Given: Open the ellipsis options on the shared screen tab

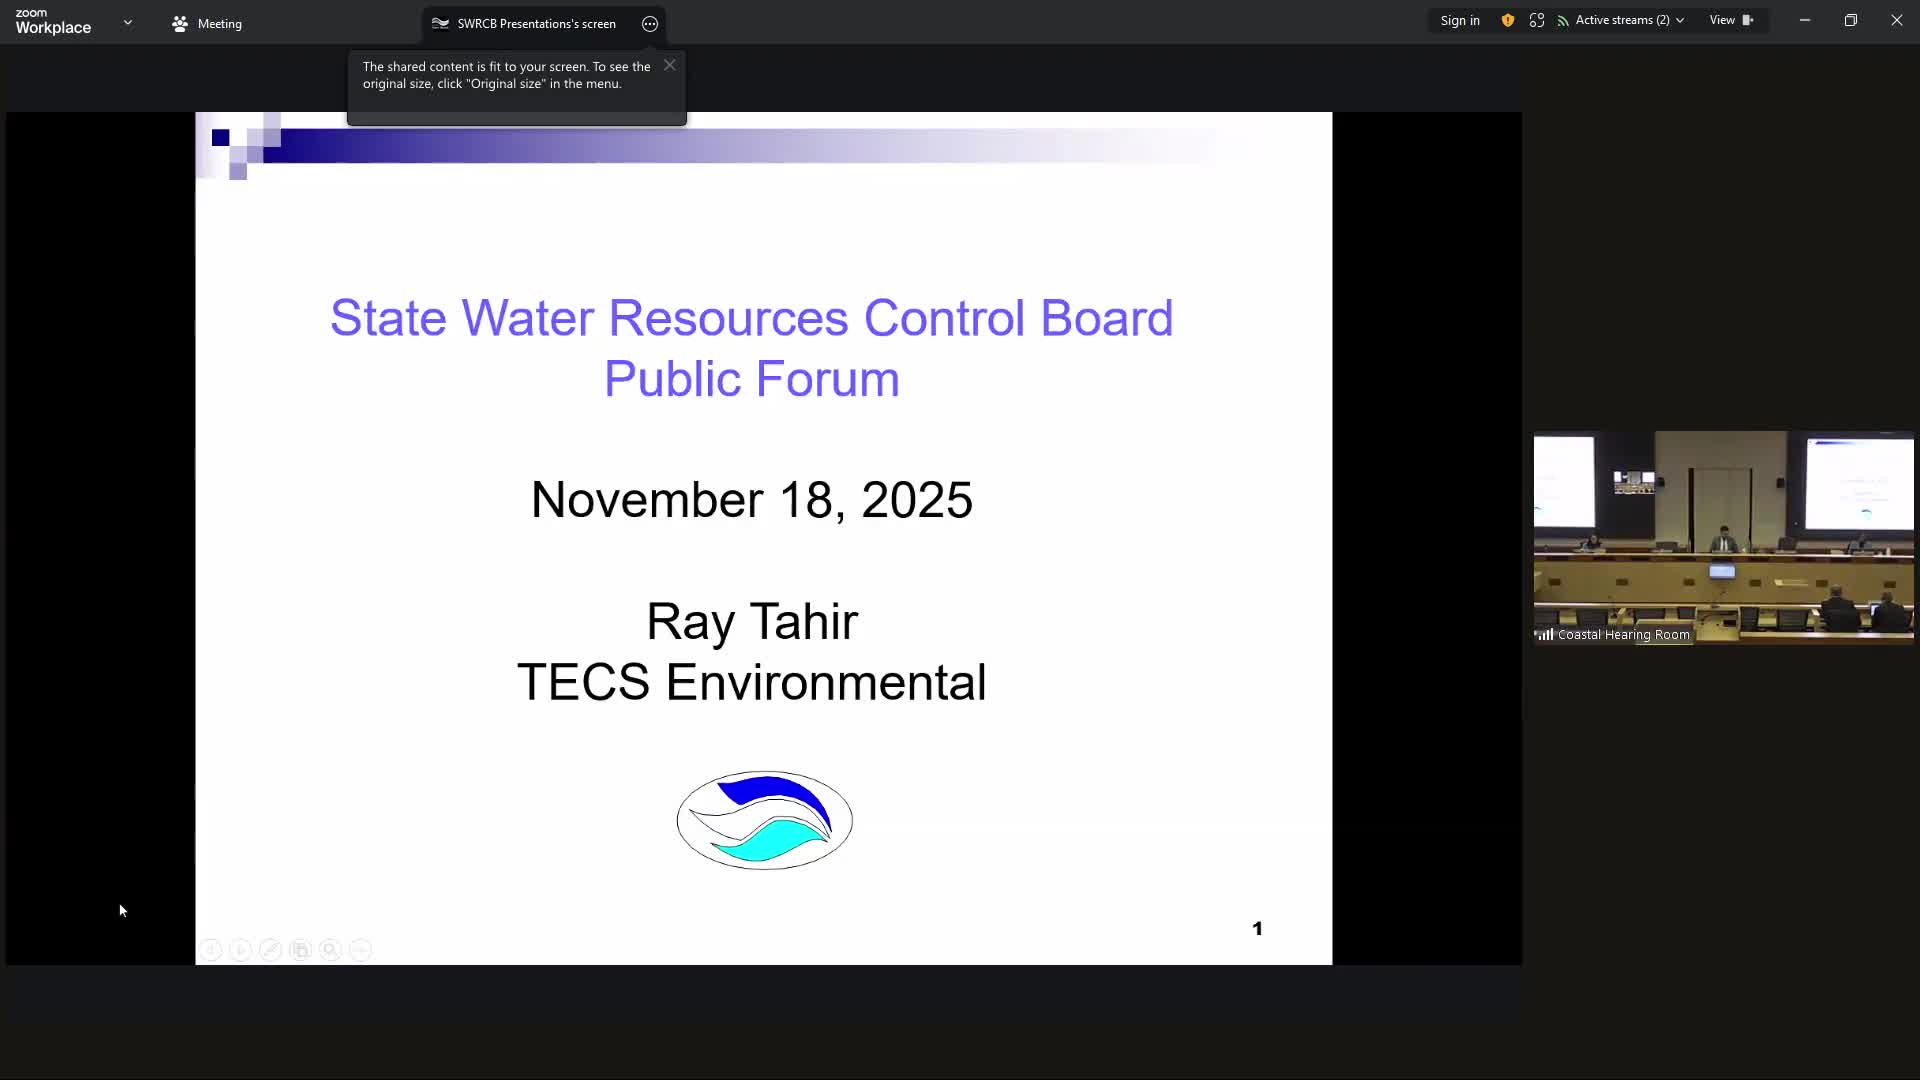Looking at the screenshot, I should tap(649, 24).
